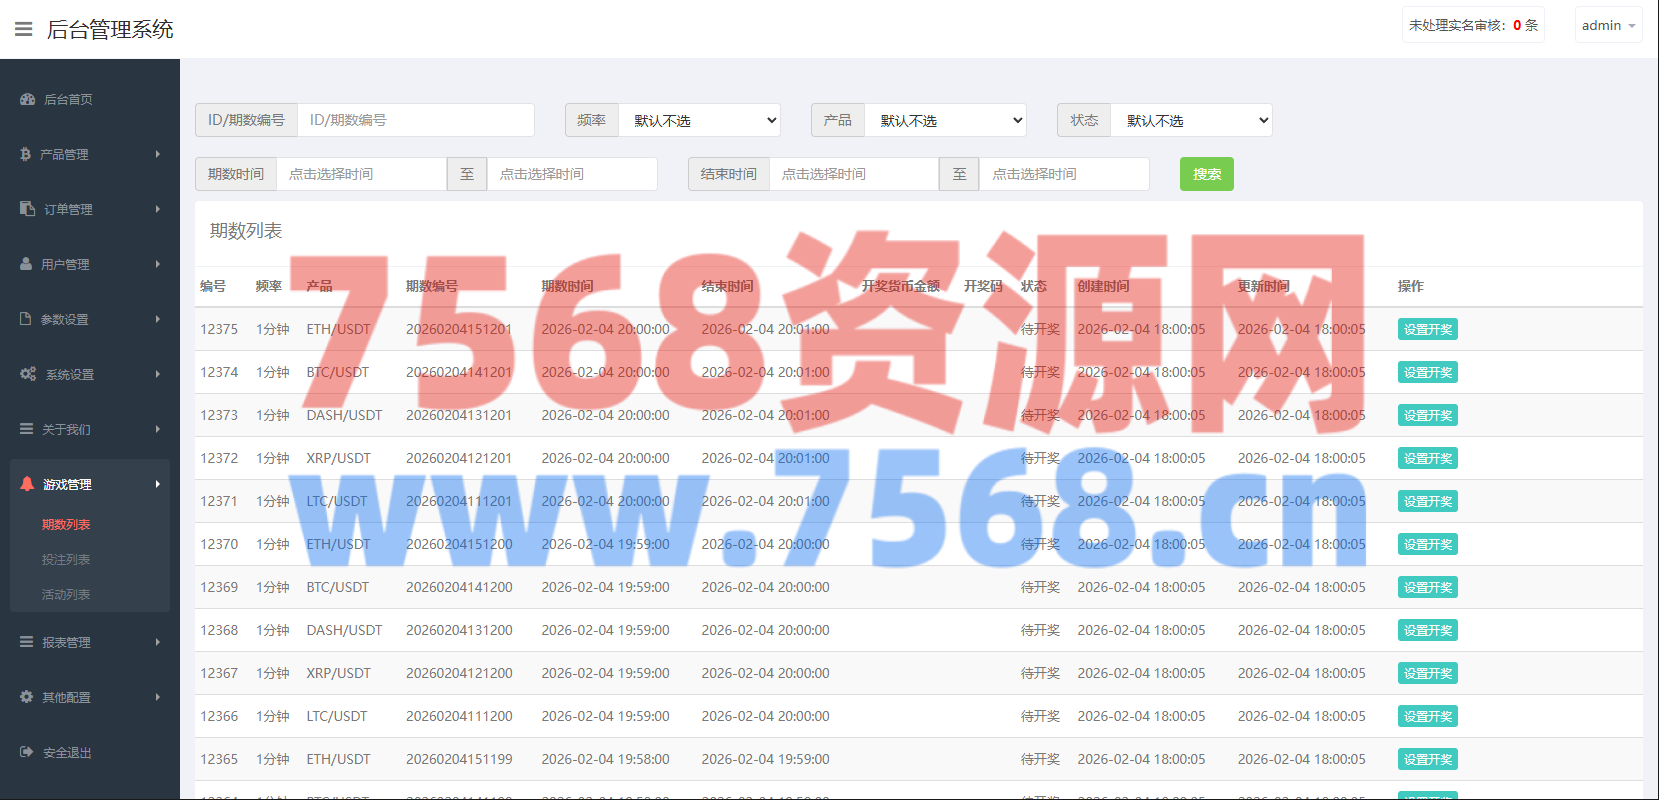This screenshot has width=1659, height=800.
Task: Click the 系统设置 gears icon
Action: (x=27, y=374)
